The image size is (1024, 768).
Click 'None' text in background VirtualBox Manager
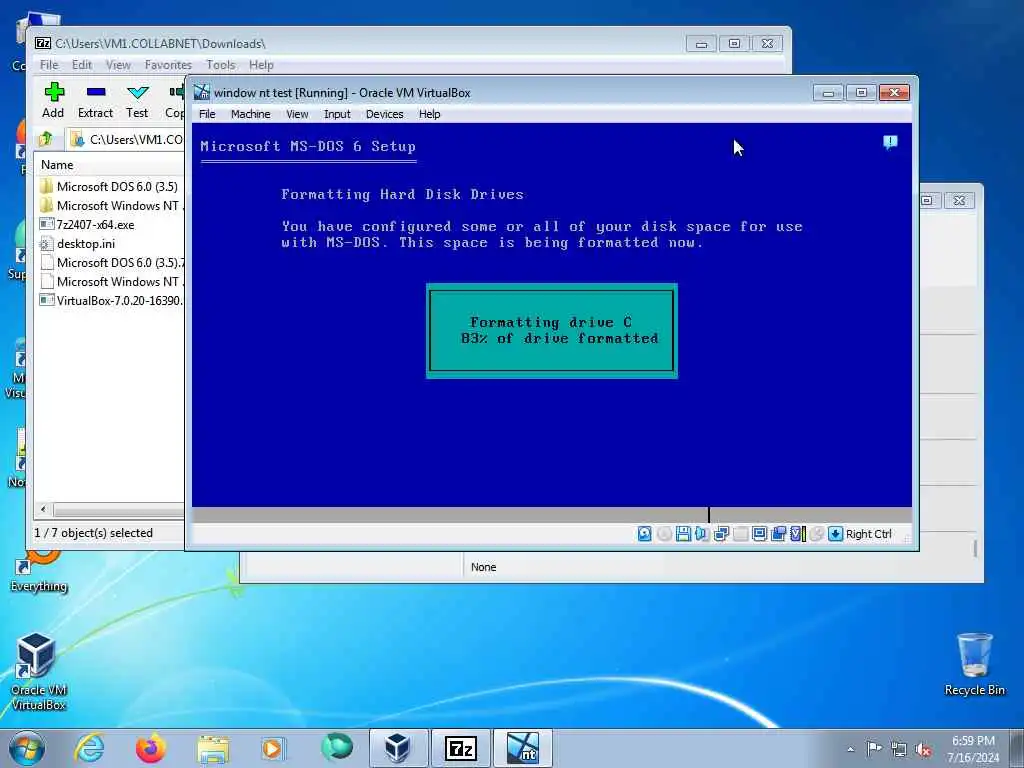[484, 567]
